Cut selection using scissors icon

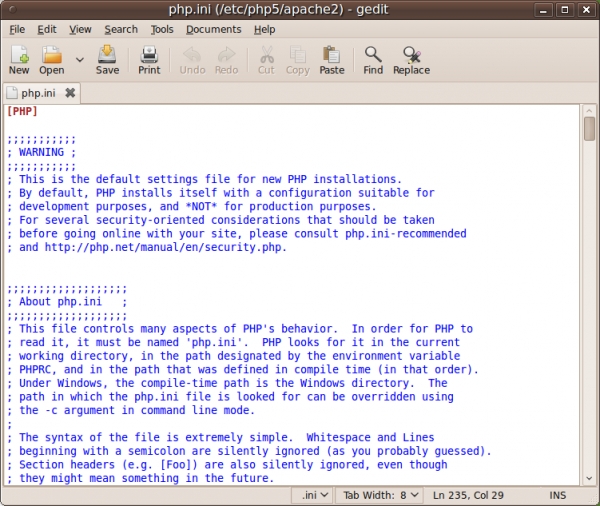(x=266, y=60)
